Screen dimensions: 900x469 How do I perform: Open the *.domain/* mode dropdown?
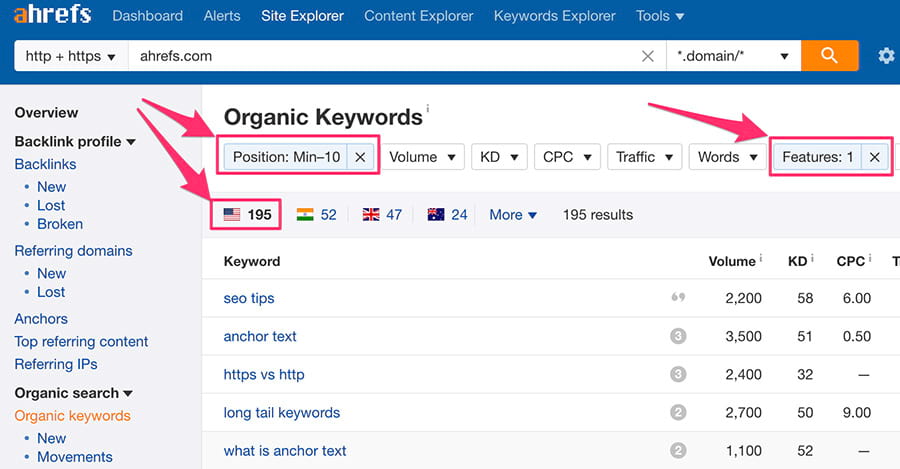(x=732, y=56)
